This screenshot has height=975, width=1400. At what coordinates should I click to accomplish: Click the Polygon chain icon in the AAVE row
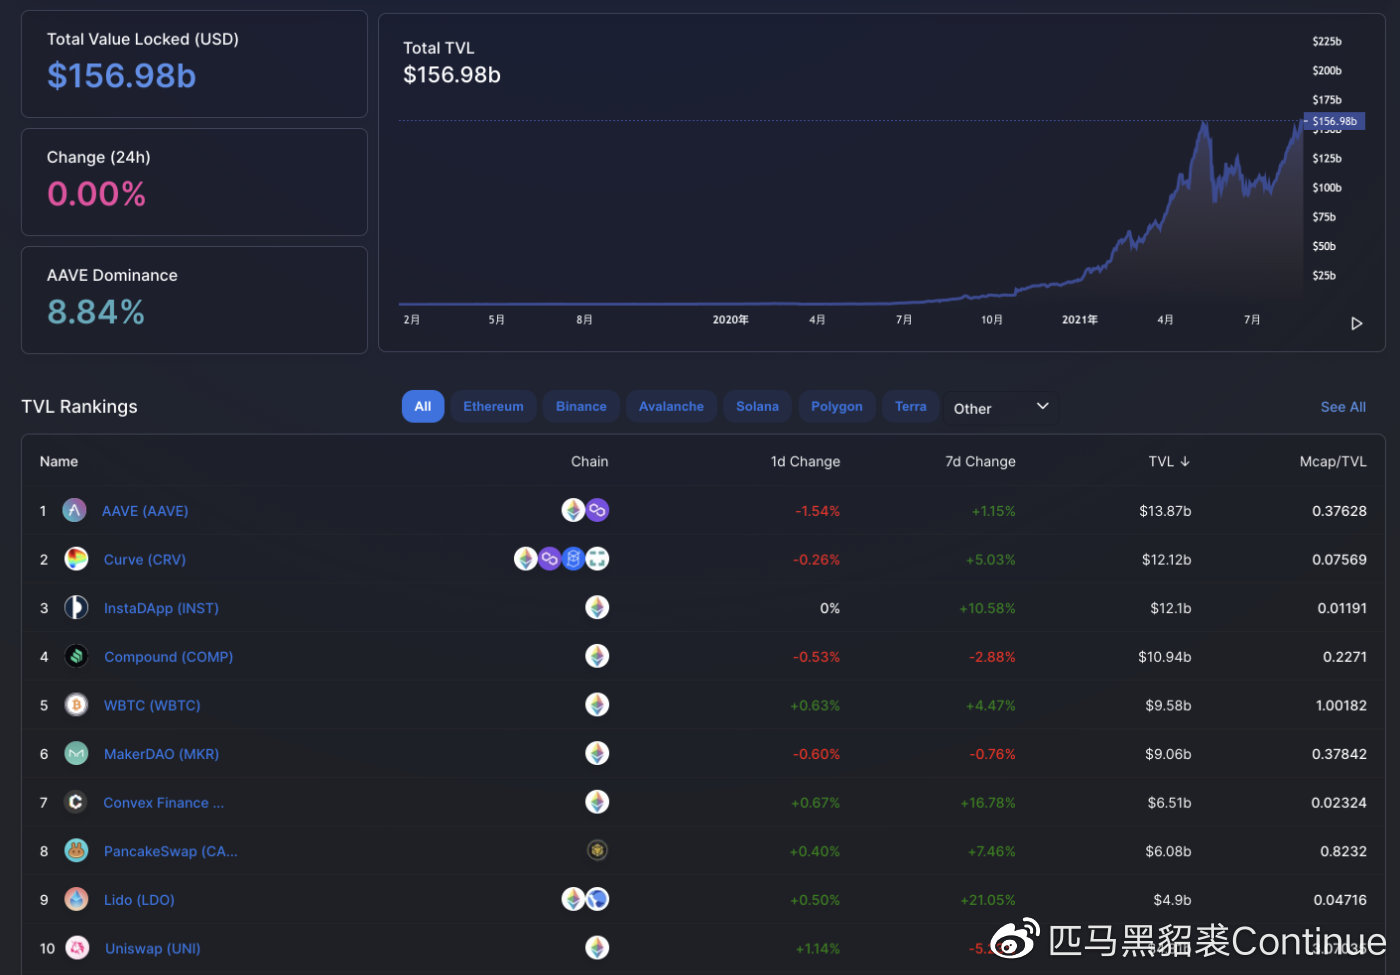[597, 510]
